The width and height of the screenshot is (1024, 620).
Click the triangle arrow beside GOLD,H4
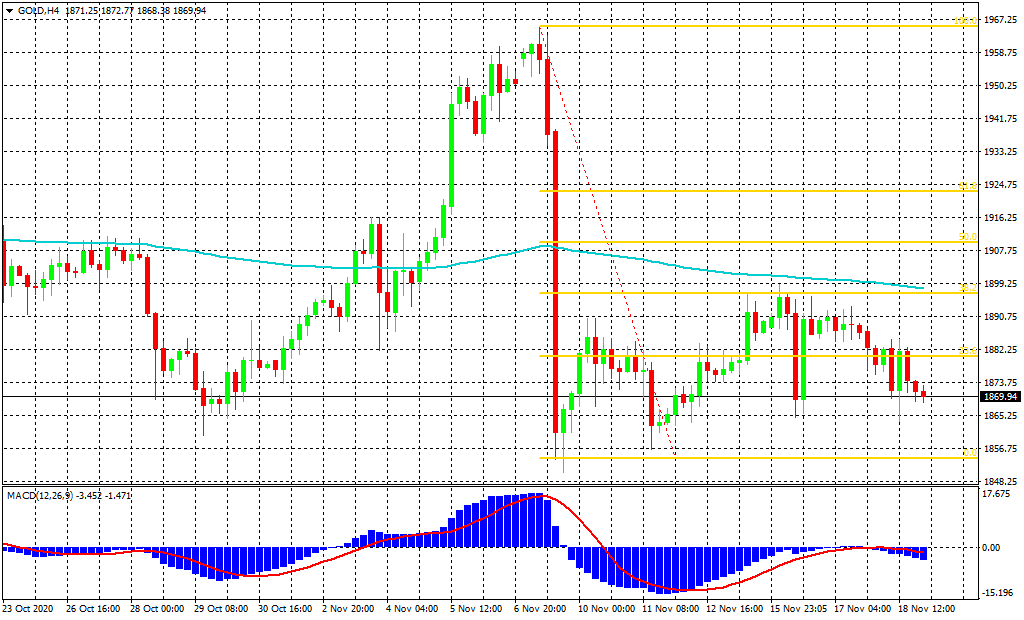point(9,10)
